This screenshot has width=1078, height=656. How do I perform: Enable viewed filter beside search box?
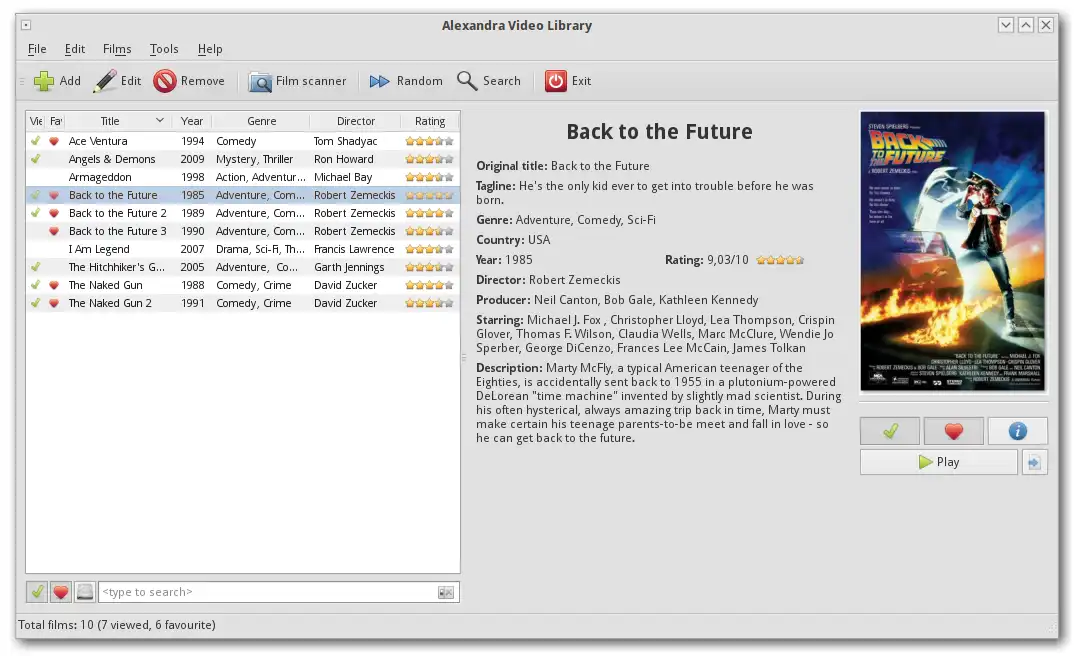pos(37,592)
